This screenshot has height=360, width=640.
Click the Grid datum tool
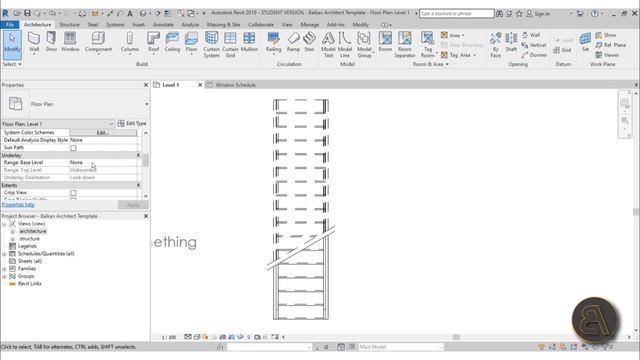click(562, 50)
